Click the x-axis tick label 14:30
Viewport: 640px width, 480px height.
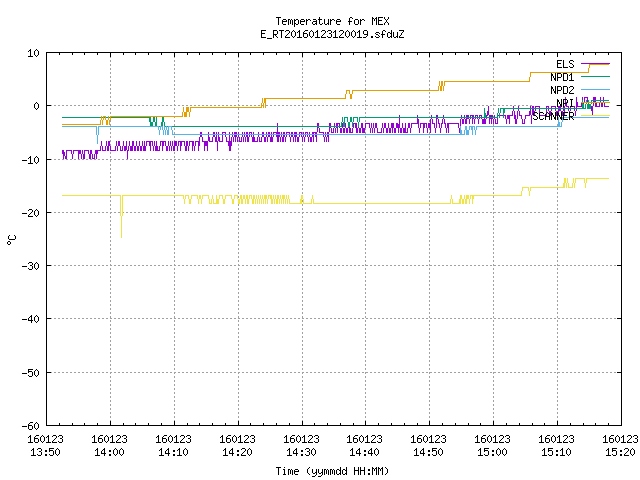pyautogui.click(x=302, y=452)
